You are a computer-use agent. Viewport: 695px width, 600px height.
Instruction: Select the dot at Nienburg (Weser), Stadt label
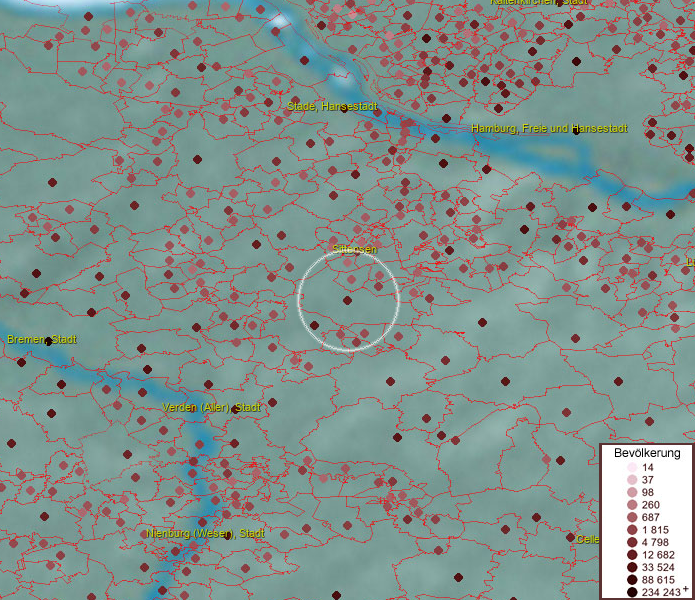(228, 536)
